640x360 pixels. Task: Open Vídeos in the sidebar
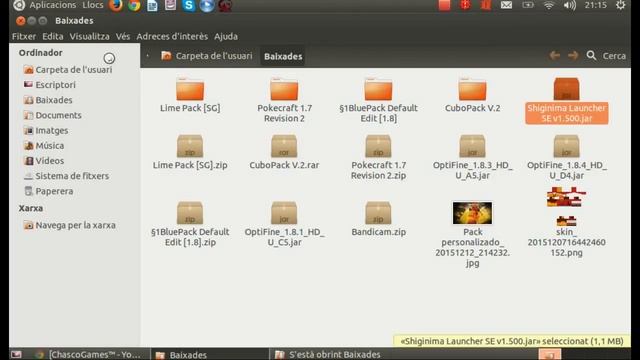[44, 160]
